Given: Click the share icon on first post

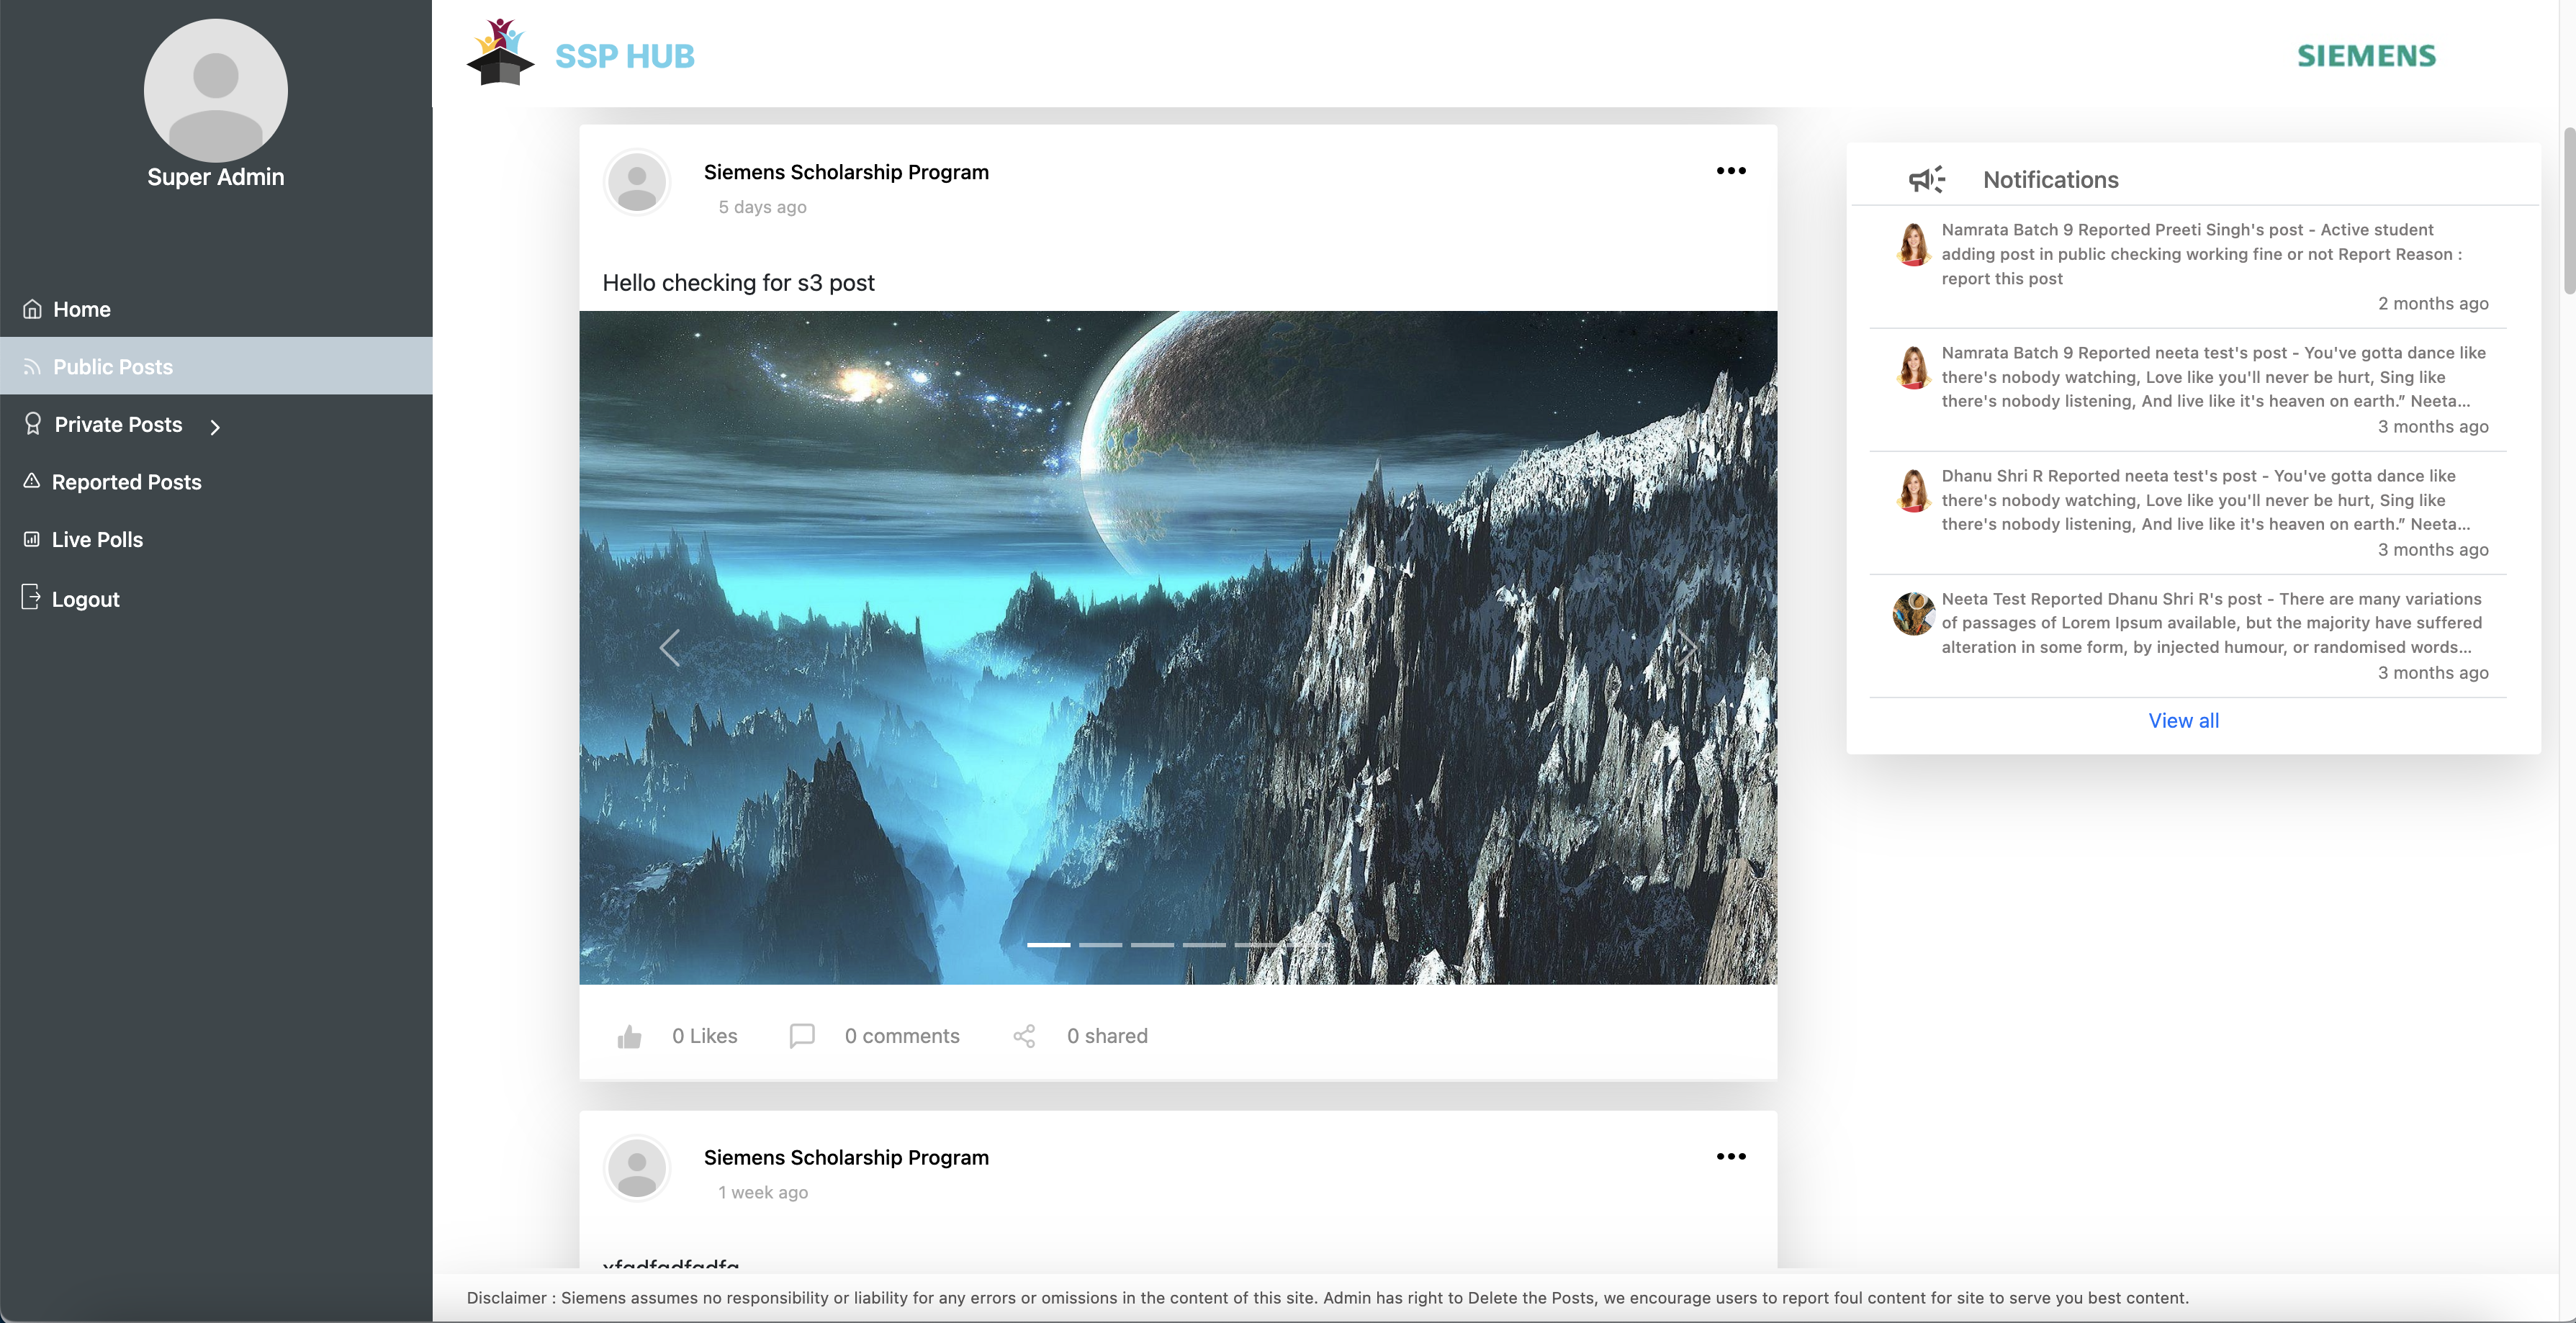Looking at the screenshot, I should tap(1024, 1036).
